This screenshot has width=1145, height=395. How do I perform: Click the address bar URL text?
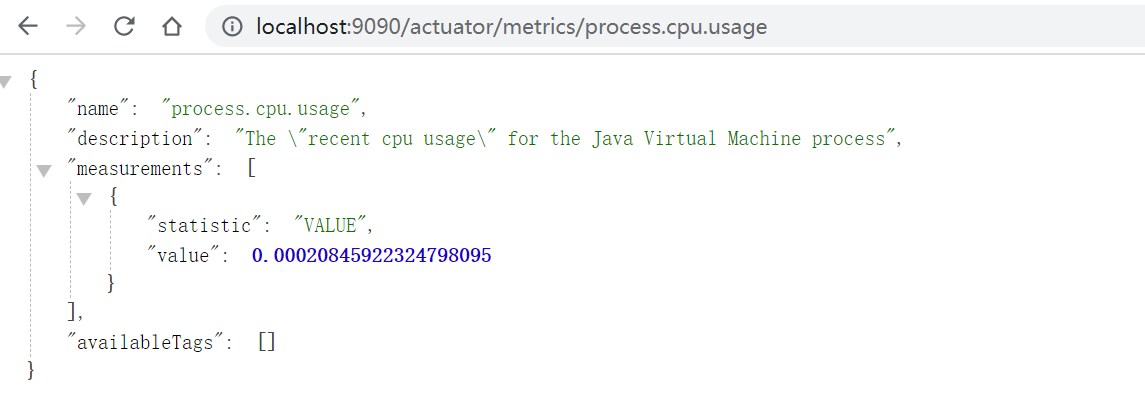[x=511, y=27]
